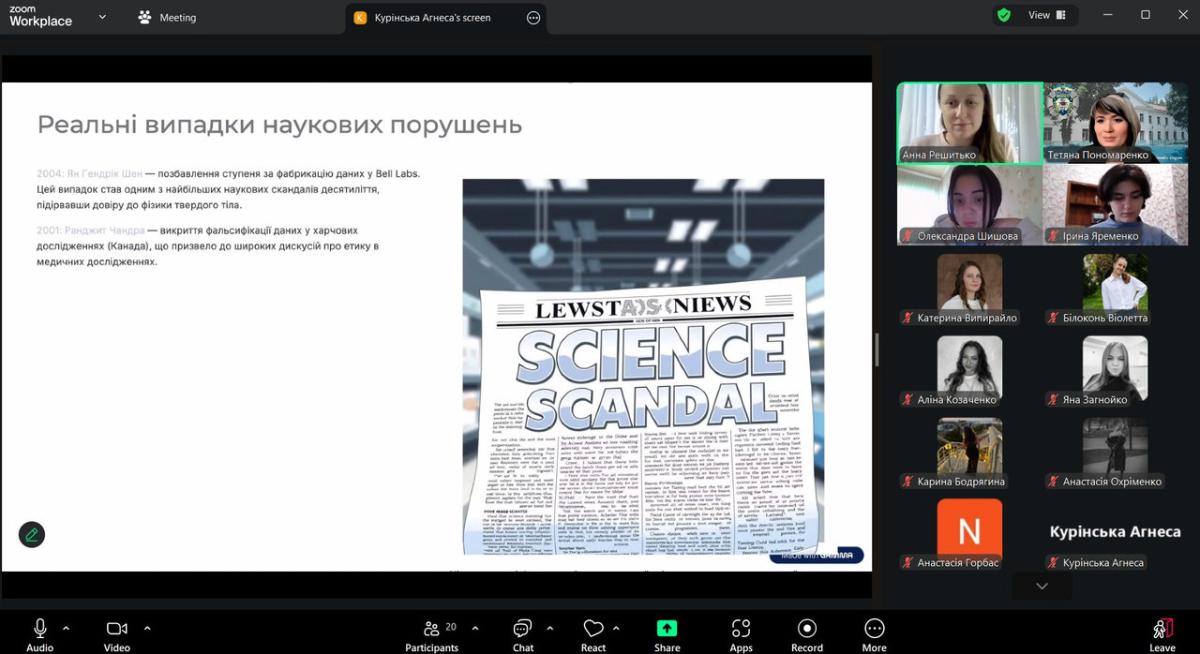Unmute using the Audio microphone icon
The height and width of the screenshot is (654, 1200).
click(40, 628)
